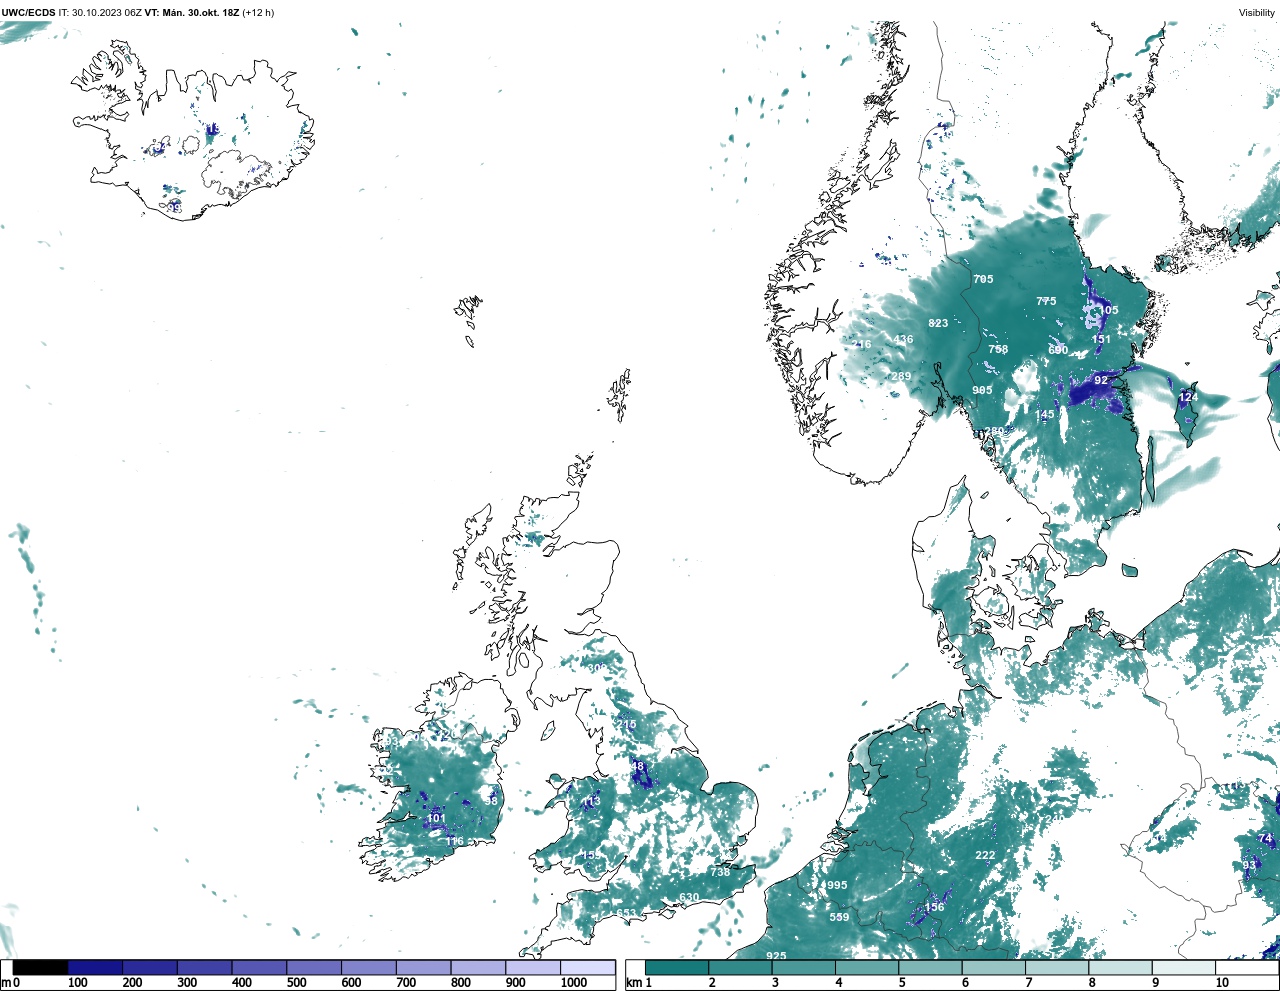This screenshot has width=1280, height=991.
Task: Click the 'km 1' legend scale label
Action: point(638,983)
